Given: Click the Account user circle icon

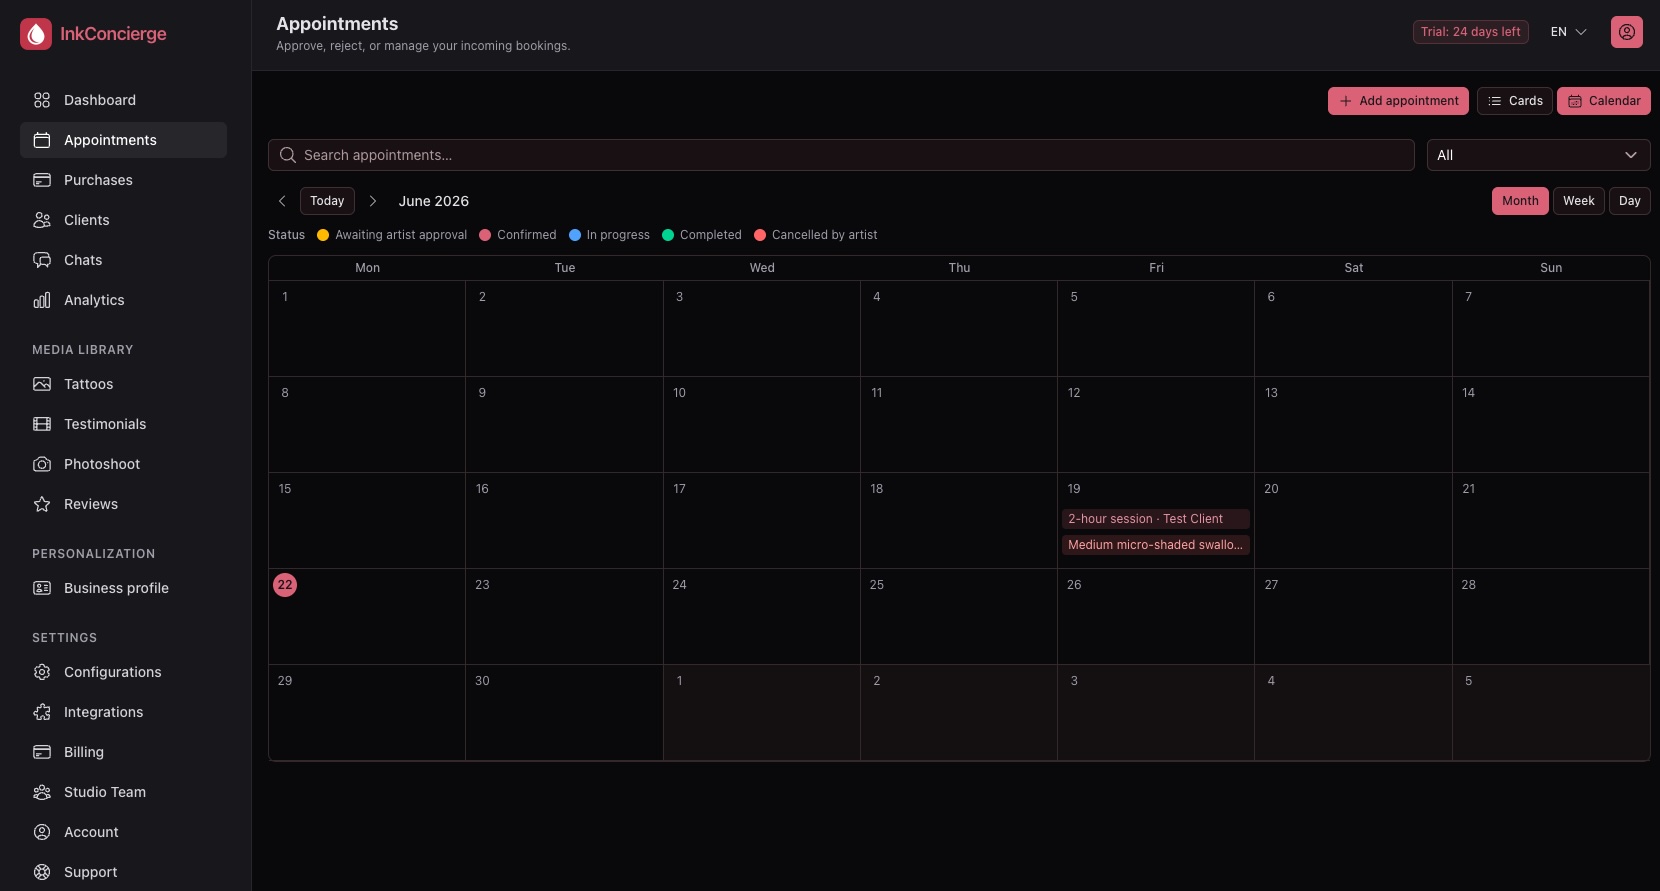Looking at the screenshot, I should click(42, 832).
